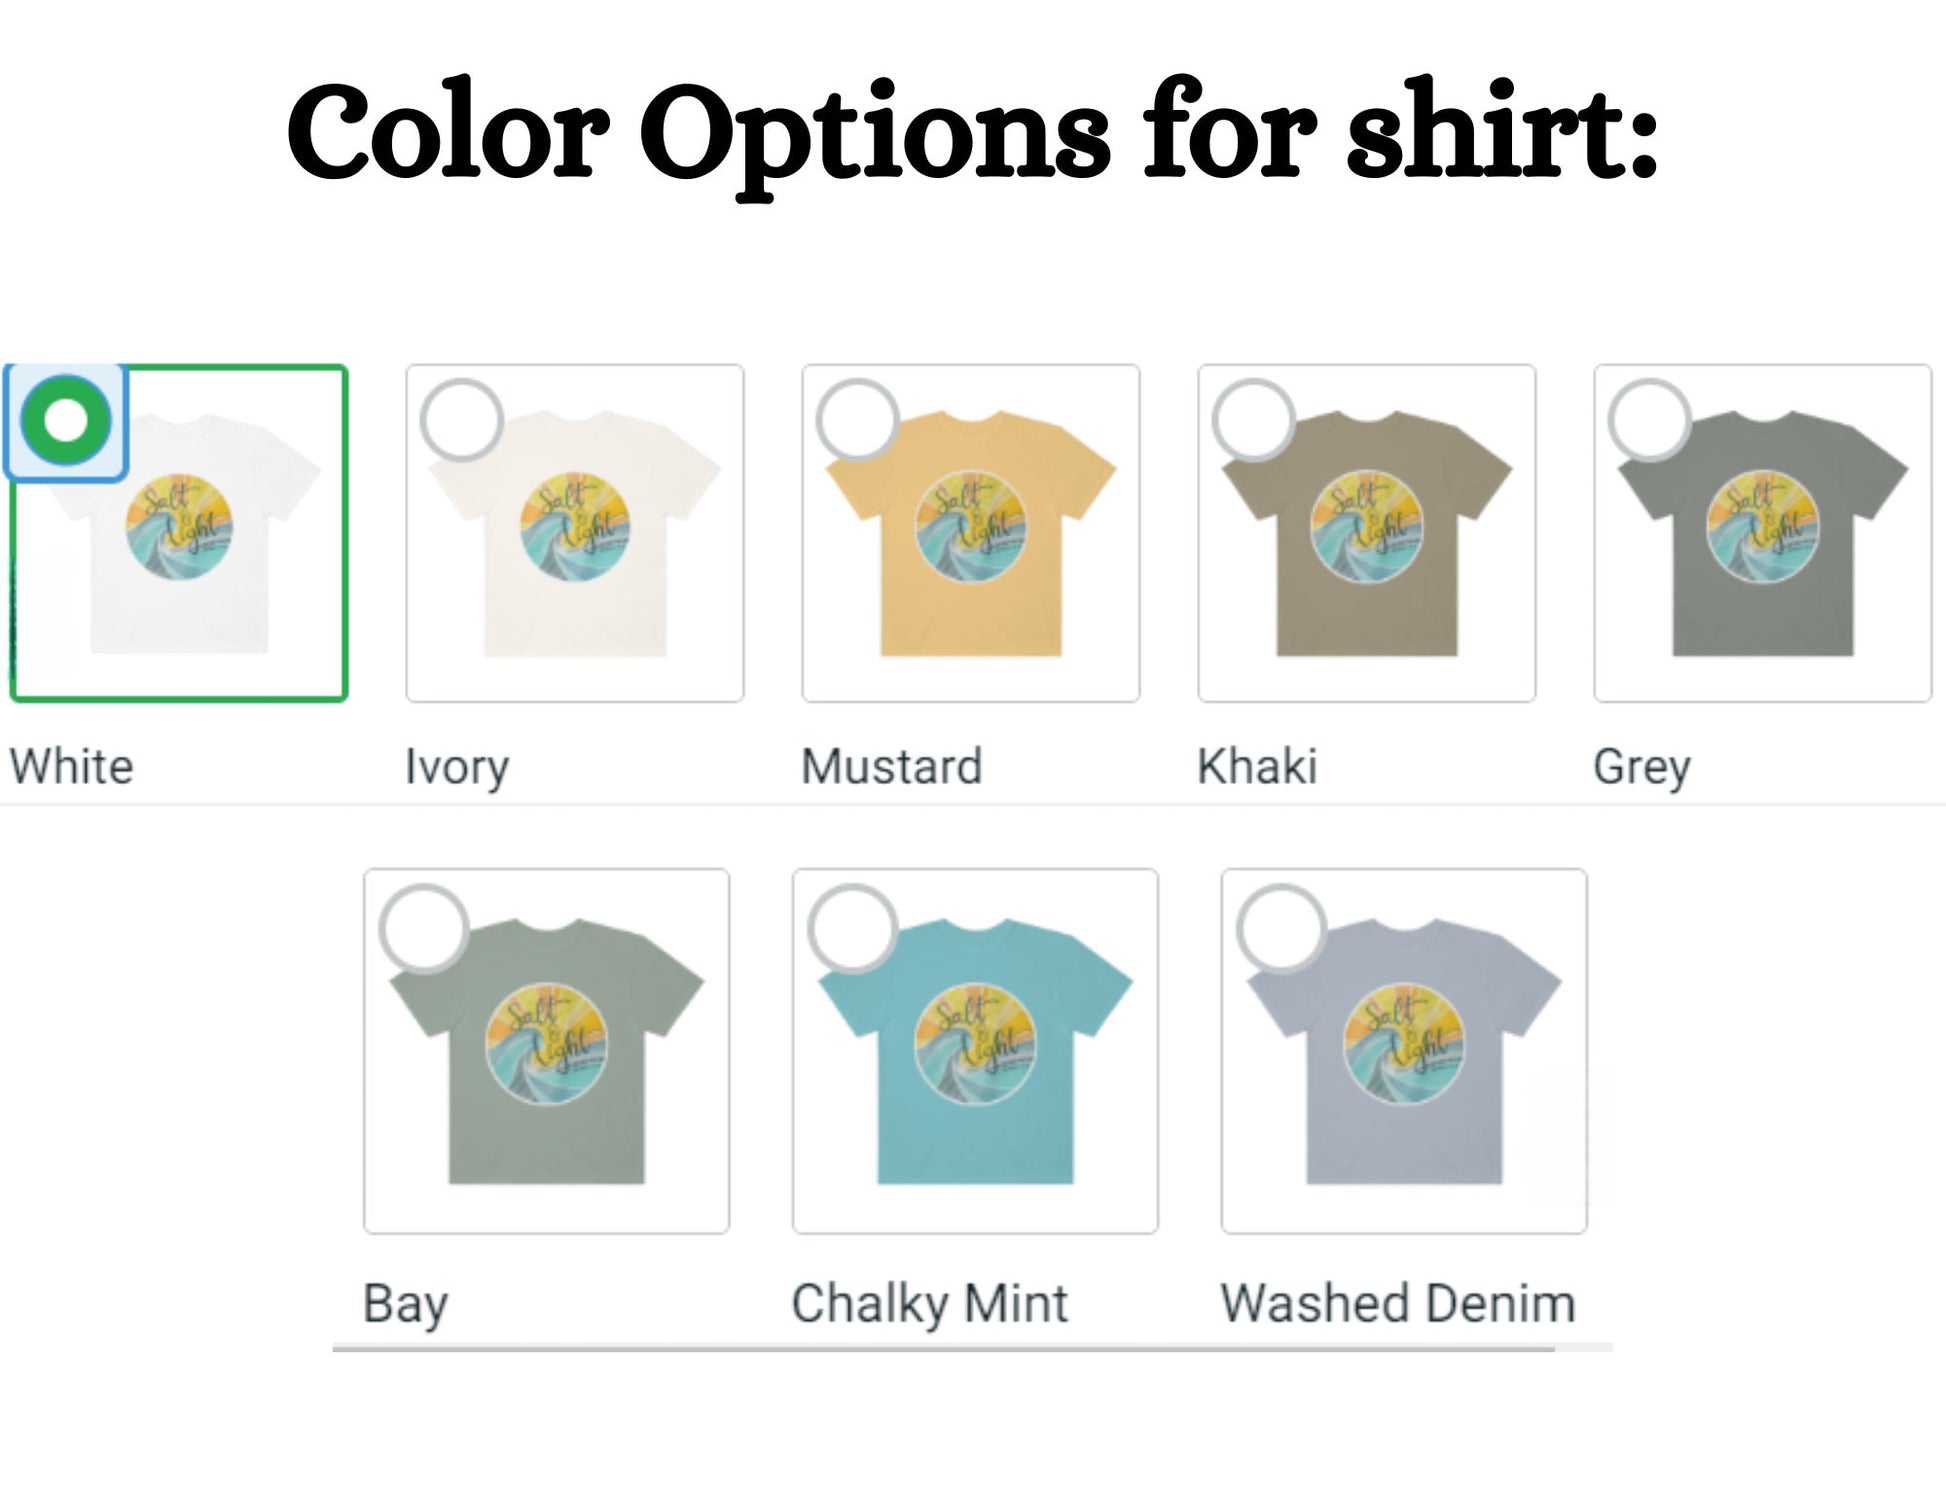Choose the Bay color radio button
Screen dimensions: 1946x1503
click(424, 928)
